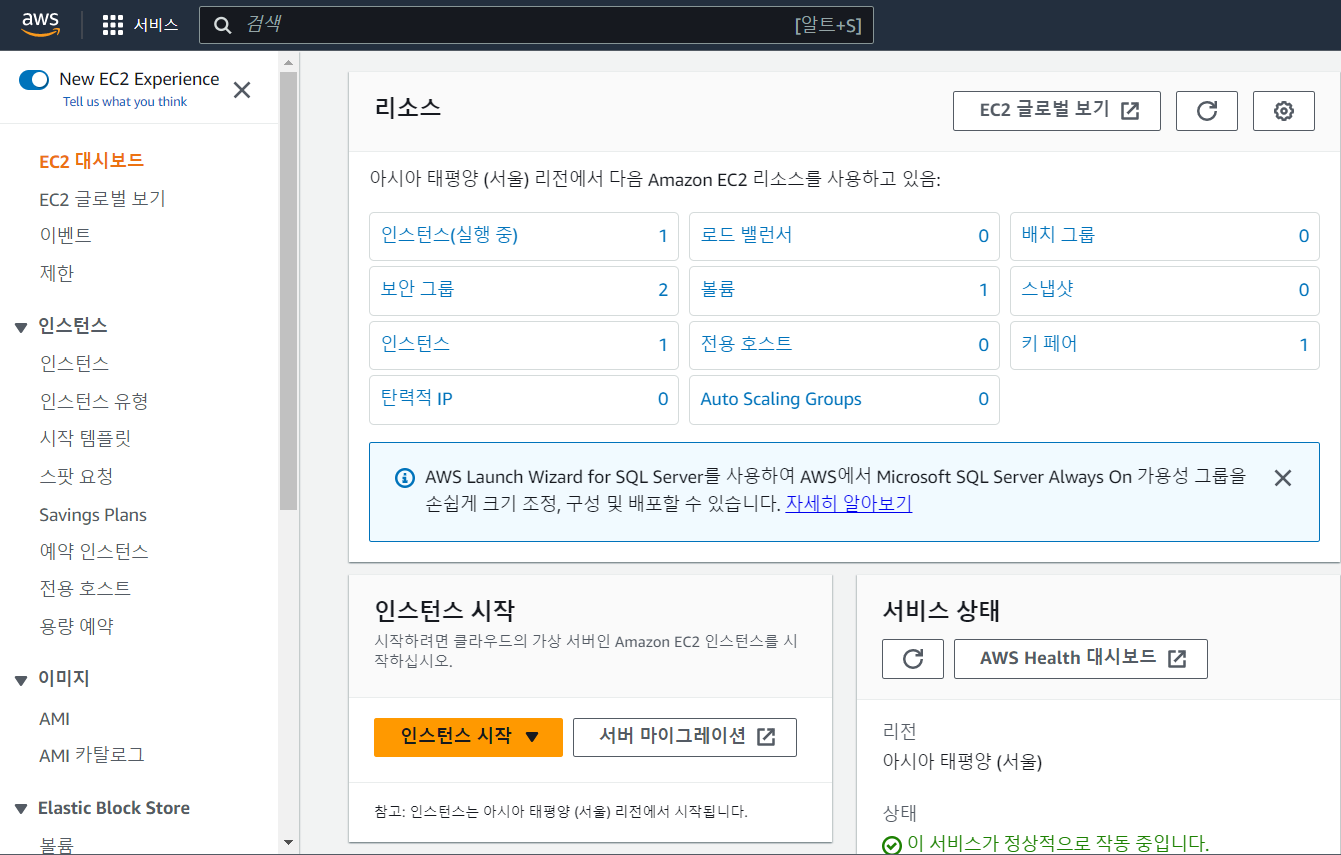The height and width of the screenshot is (855, 1341).
Task: Click sidebar scrollbar down arrow
Action: (x=288, y=843)
